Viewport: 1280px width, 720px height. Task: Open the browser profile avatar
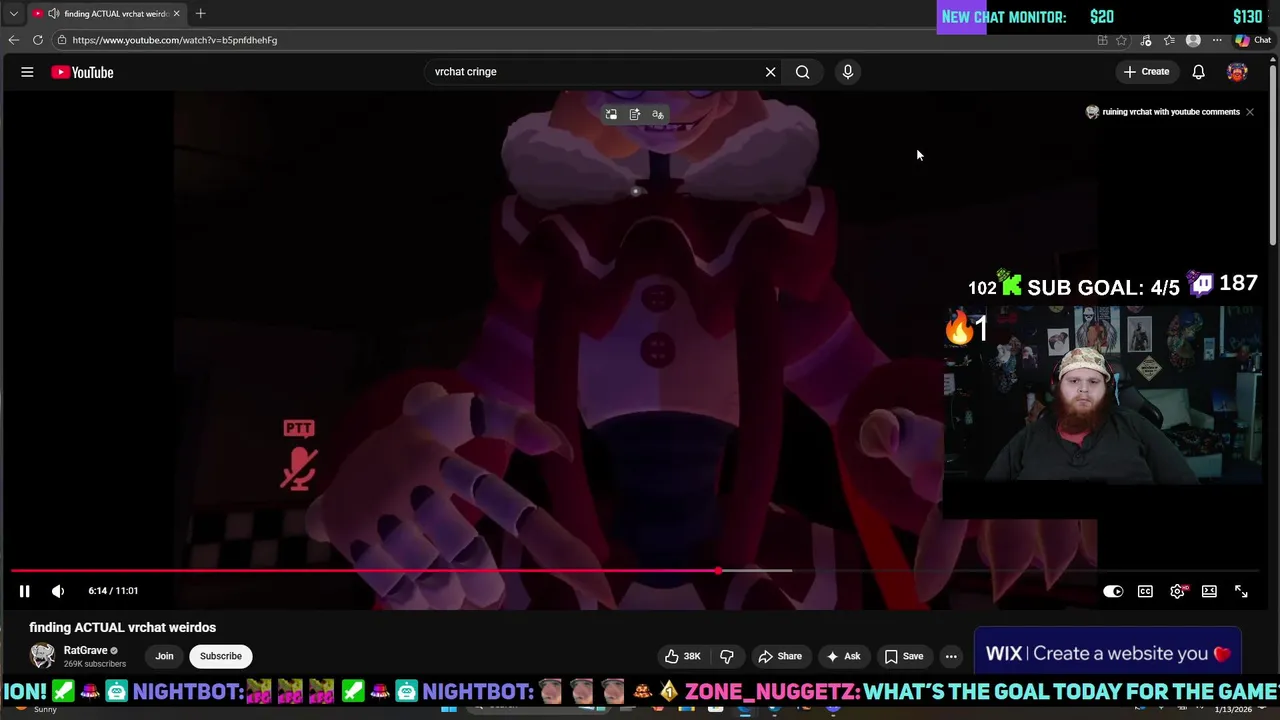click(x=1193, y=40)
